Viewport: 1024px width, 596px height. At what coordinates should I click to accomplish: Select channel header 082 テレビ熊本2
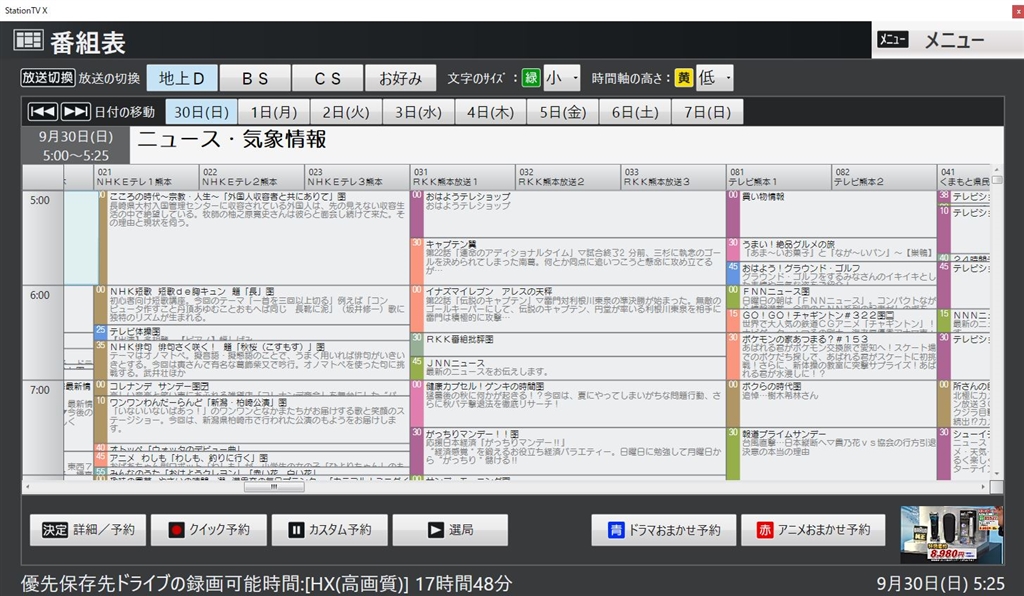tap(884, 177)
